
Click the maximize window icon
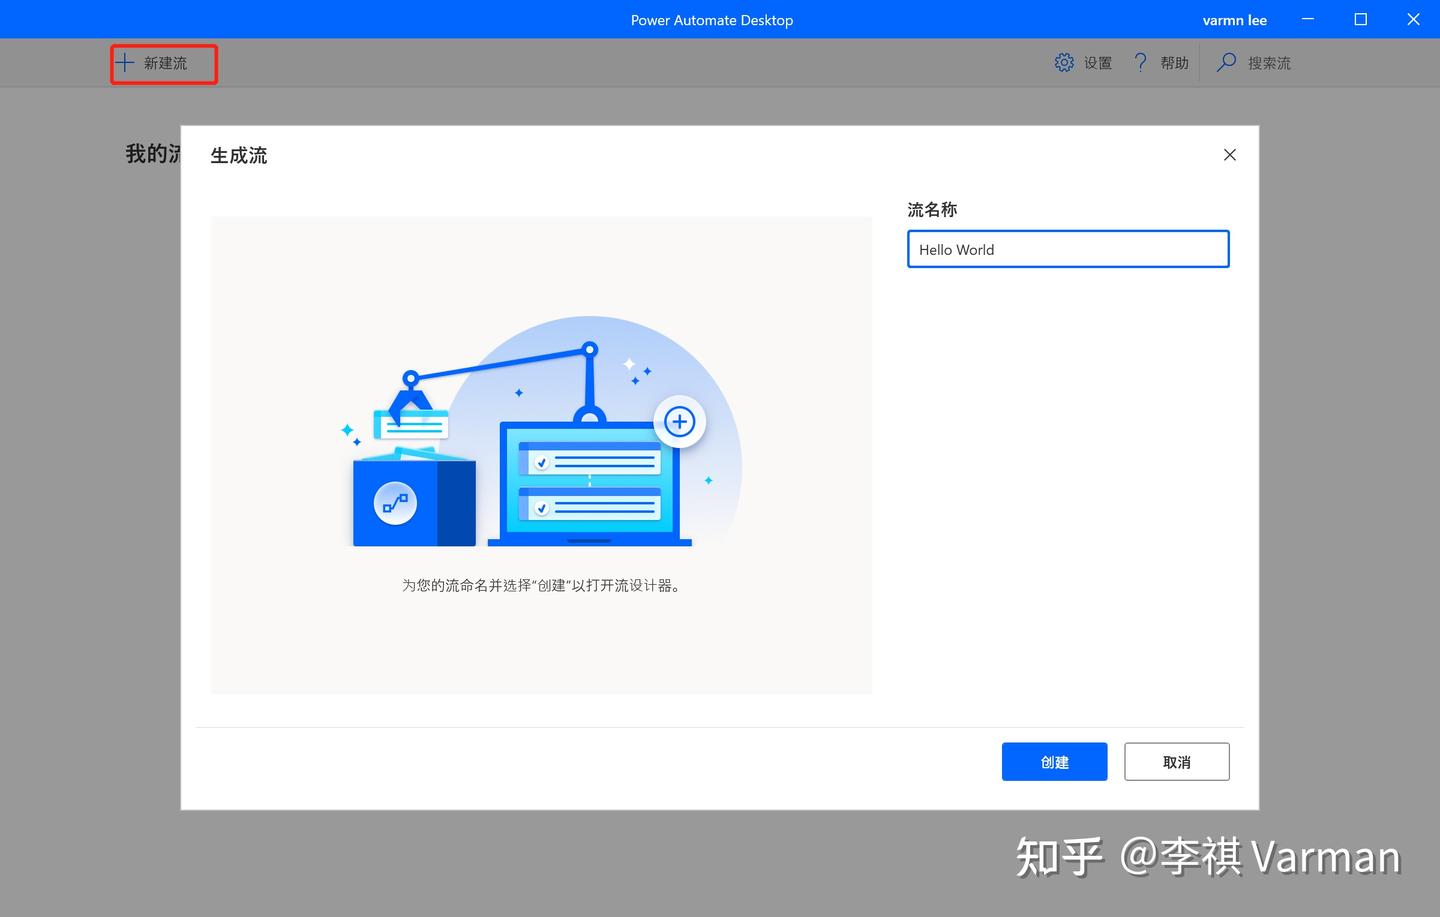1360,19
